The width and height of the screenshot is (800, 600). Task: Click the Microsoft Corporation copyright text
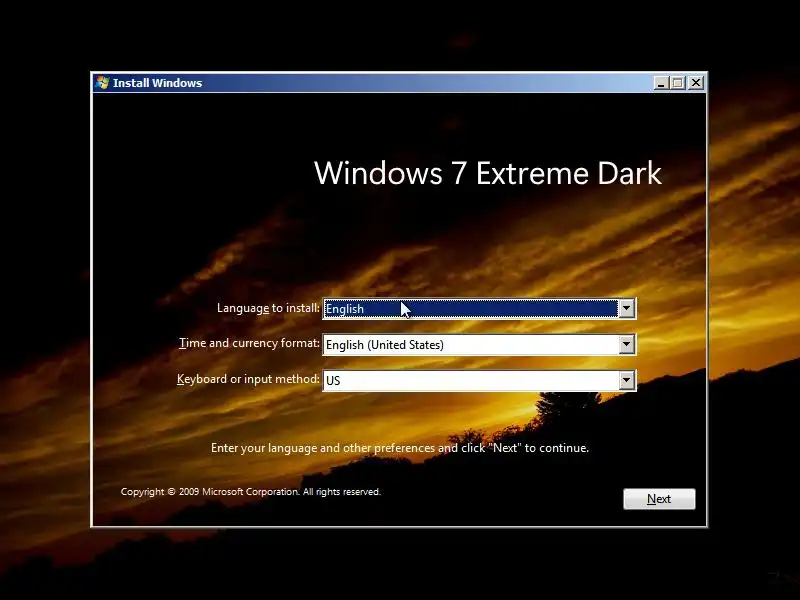click(251, 492)
